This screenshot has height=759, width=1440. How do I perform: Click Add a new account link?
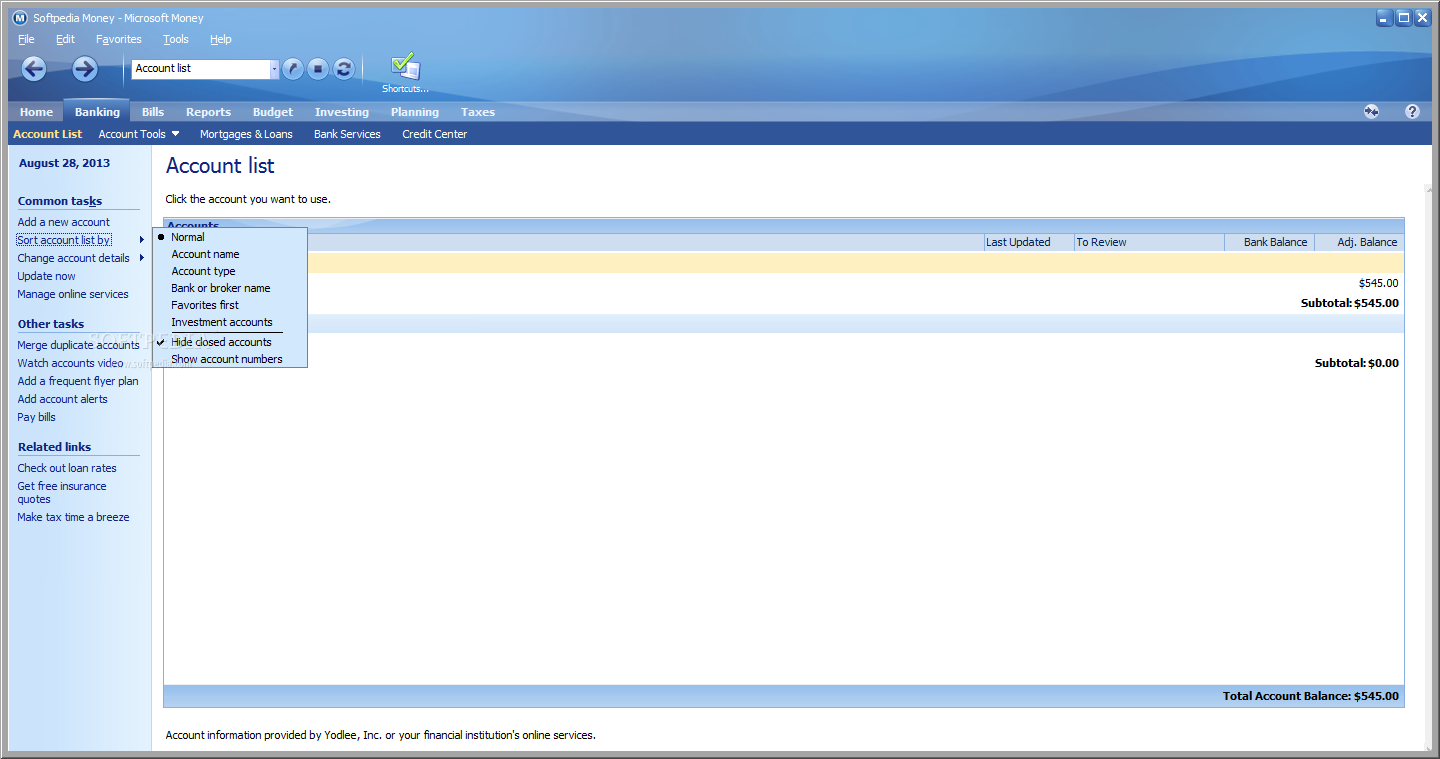coord(64,222)
